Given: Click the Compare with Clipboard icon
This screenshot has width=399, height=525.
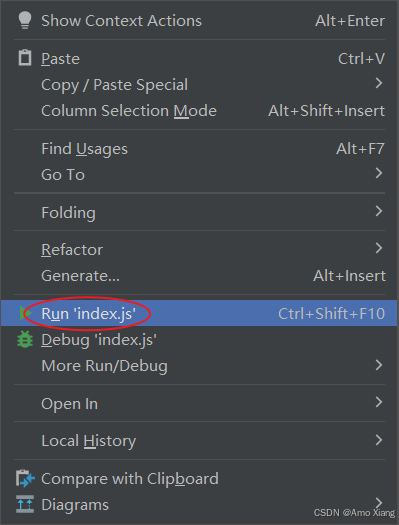Looking at the screenshot, I should click(x=25, y=478).
